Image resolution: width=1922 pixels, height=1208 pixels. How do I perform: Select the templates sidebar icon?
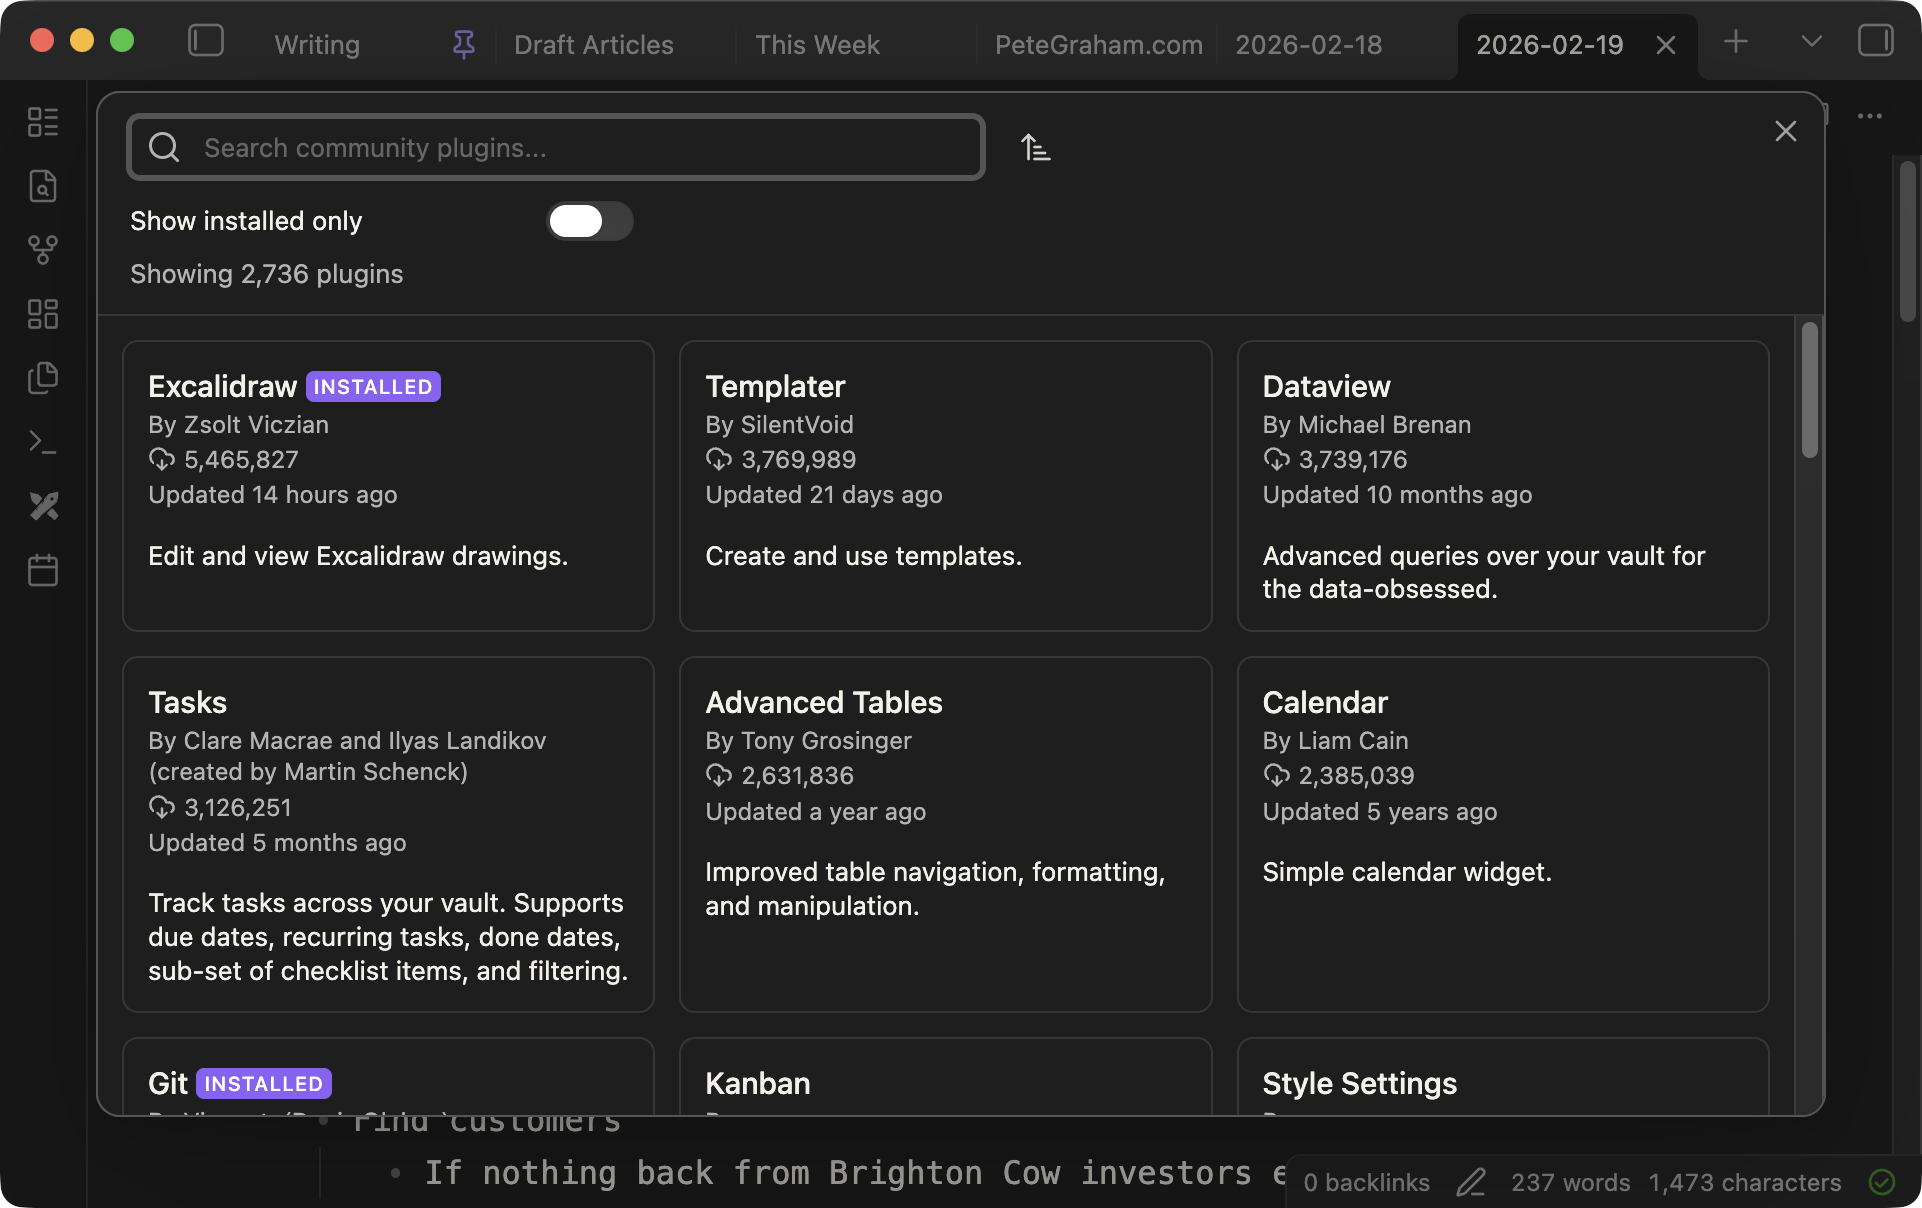pos(43,378)
